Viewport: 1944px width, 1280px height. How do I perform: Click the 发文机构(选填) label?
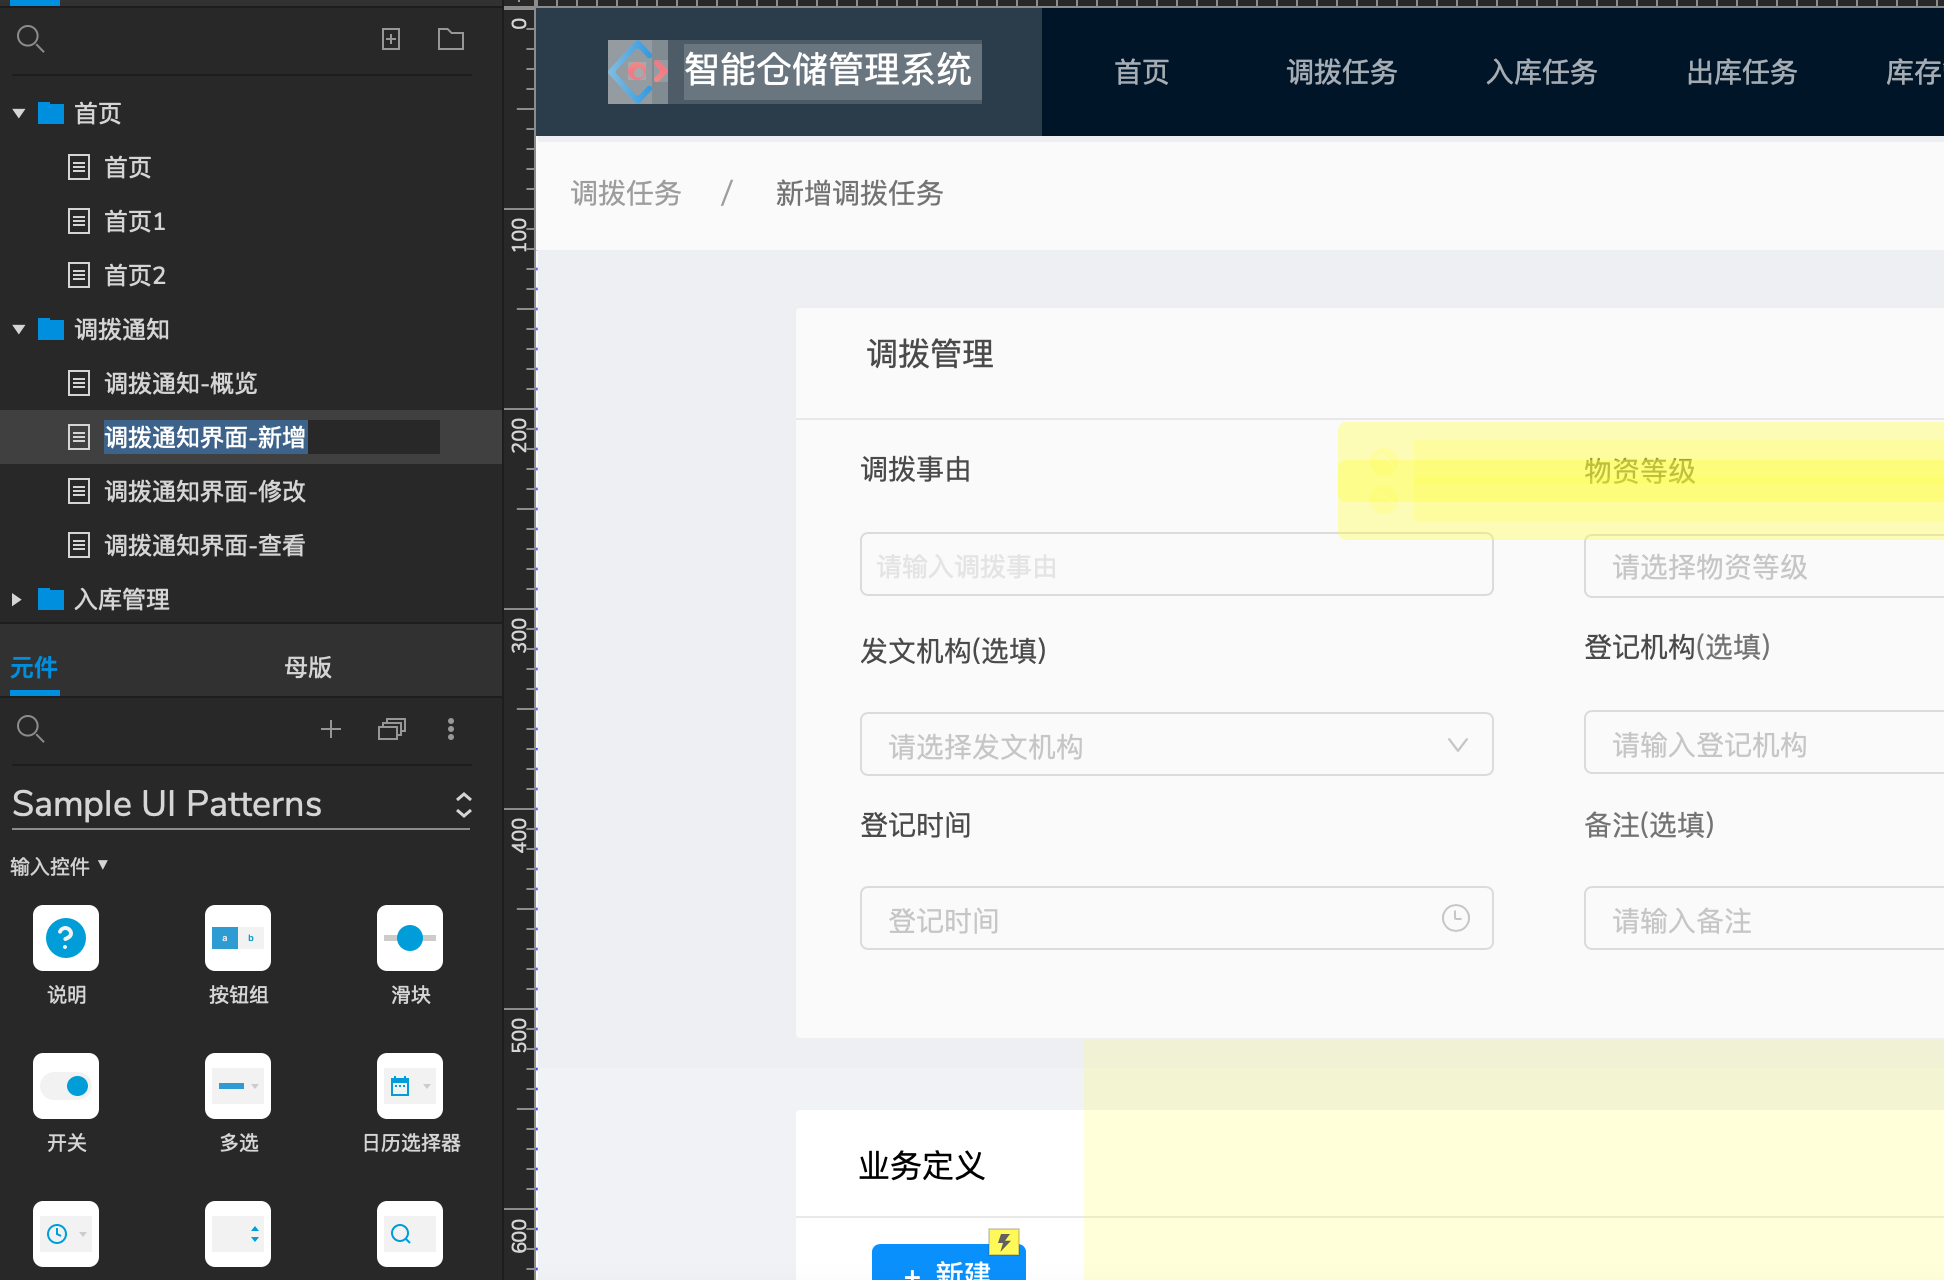953,651
